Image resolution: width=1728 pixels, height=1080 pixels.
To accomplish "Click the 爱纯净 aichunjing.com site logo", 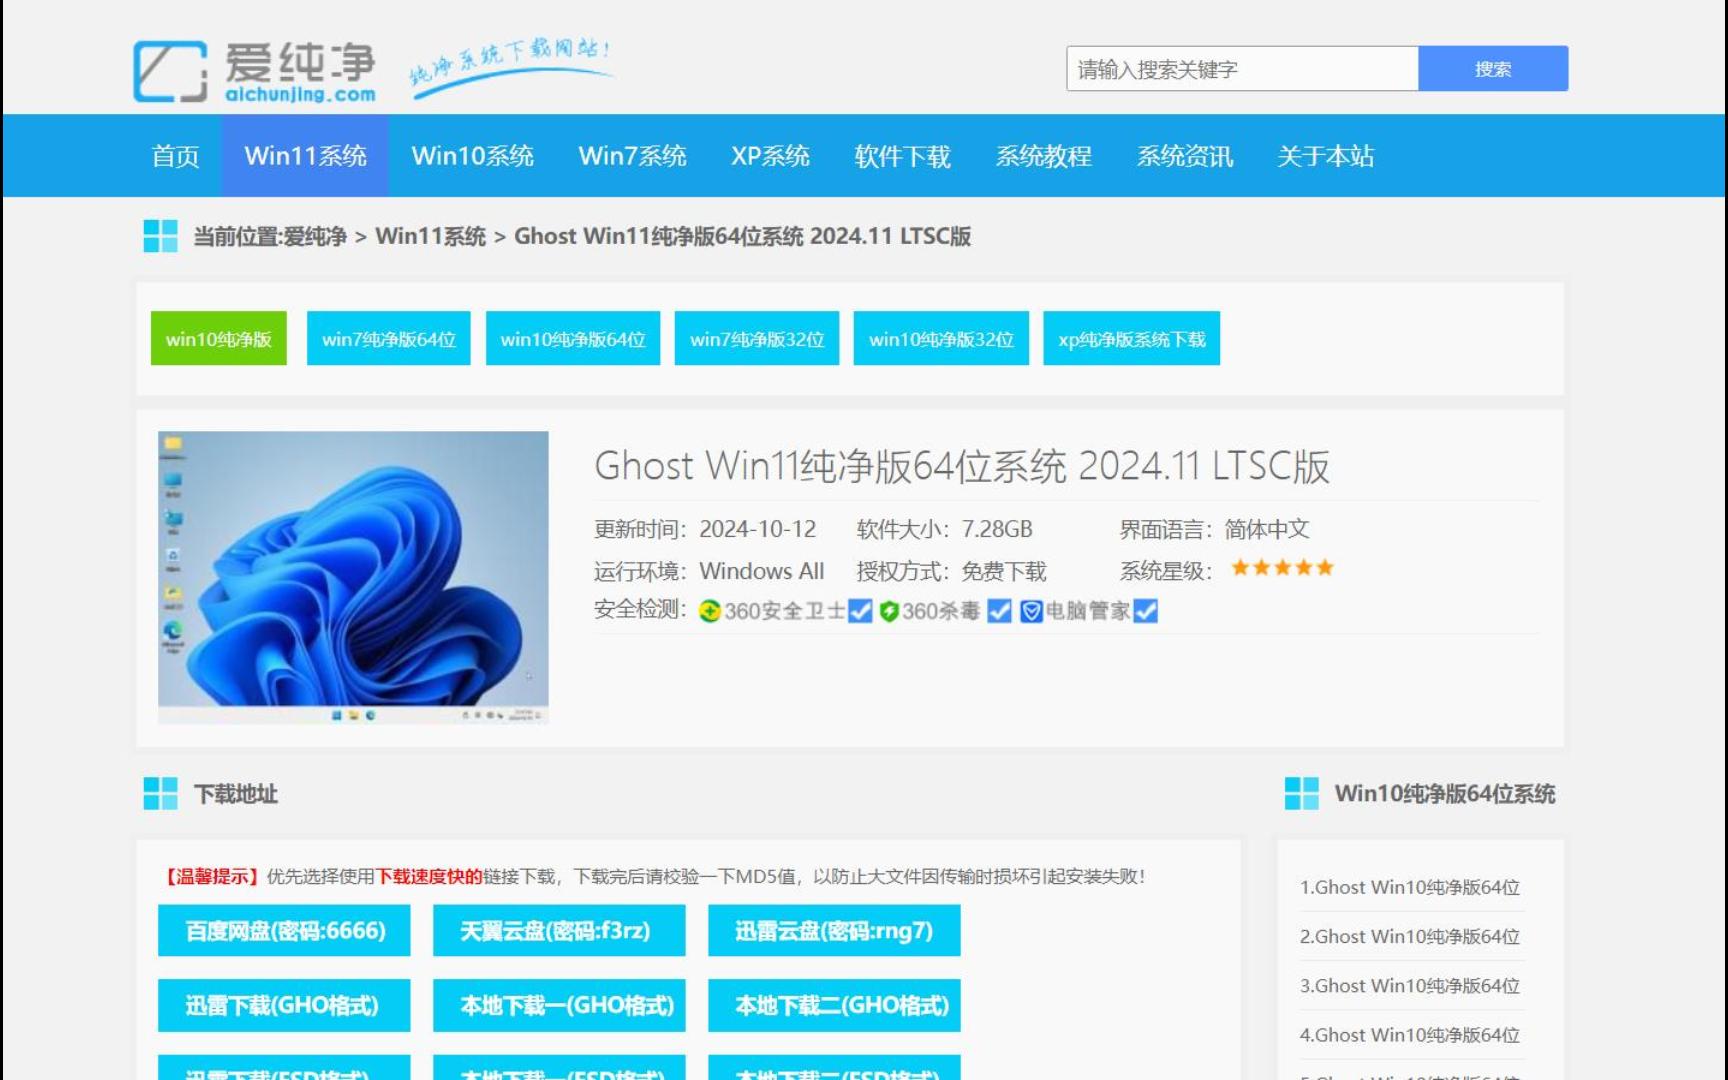I will point(255,70).
